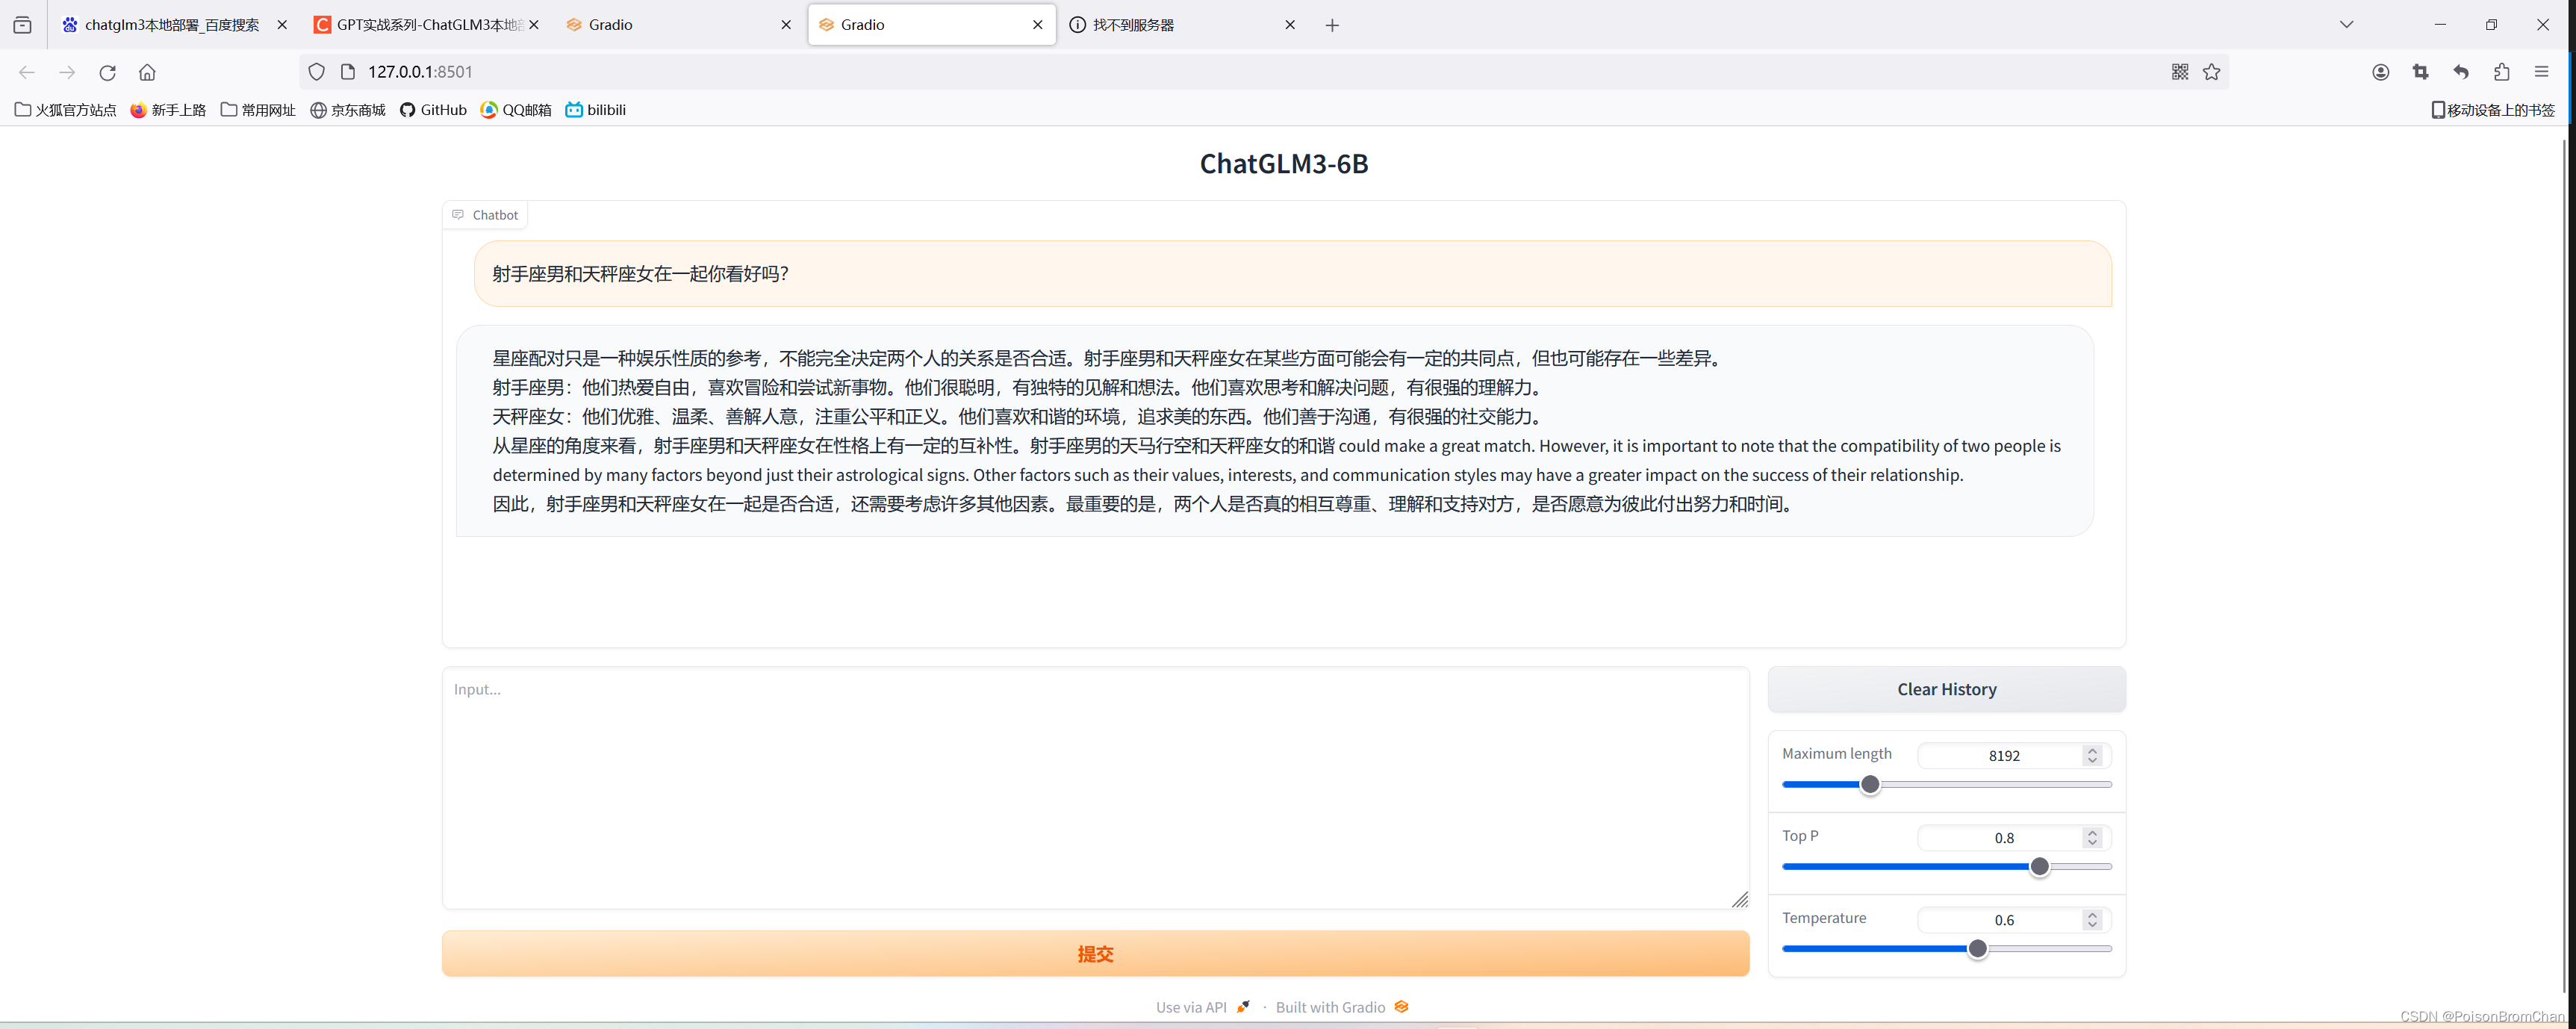Close the chatglm3本地部署 Baidu search tab
Image resolution: width=2576 pixels, height=1029 pixels.
[x=282, y=25]
